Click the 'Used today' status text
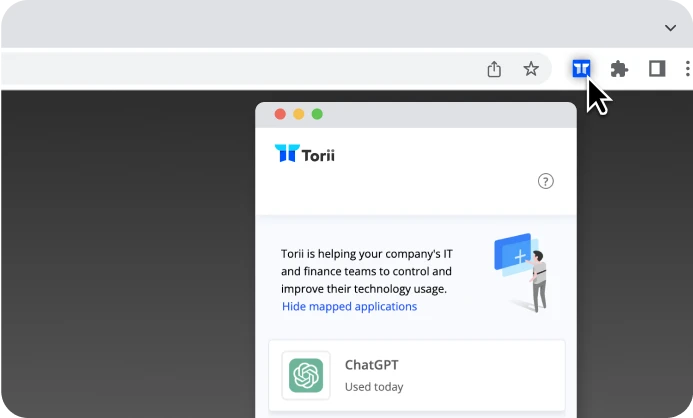Image resolution: width=693 pixels, height=418 pixels. 374,387
